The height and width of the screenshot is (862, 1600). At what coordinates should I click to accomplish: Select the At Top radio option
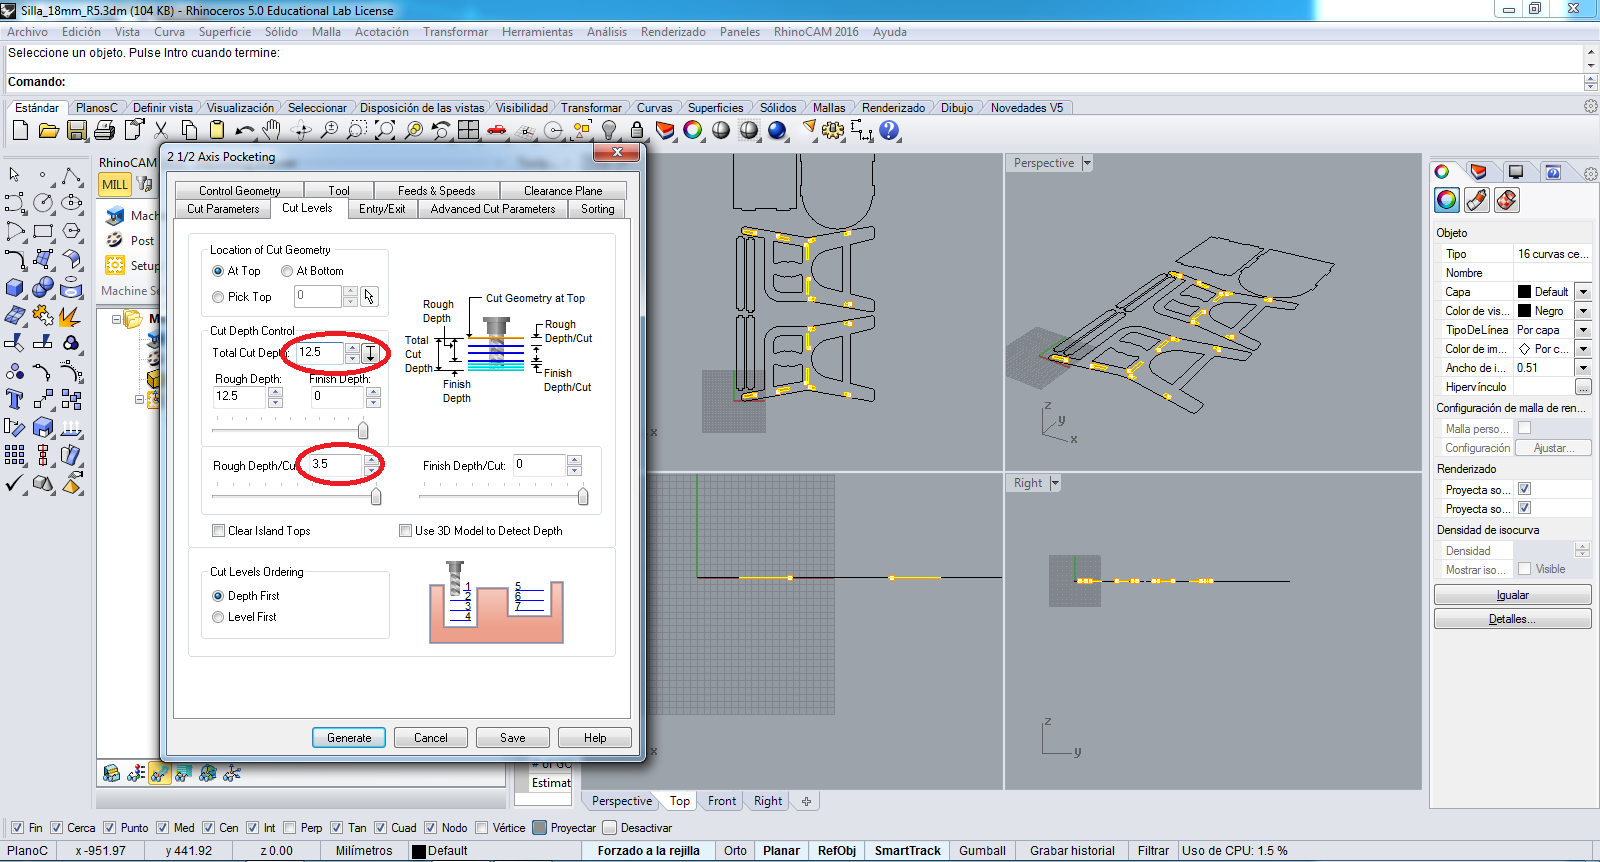pos(218,271)
